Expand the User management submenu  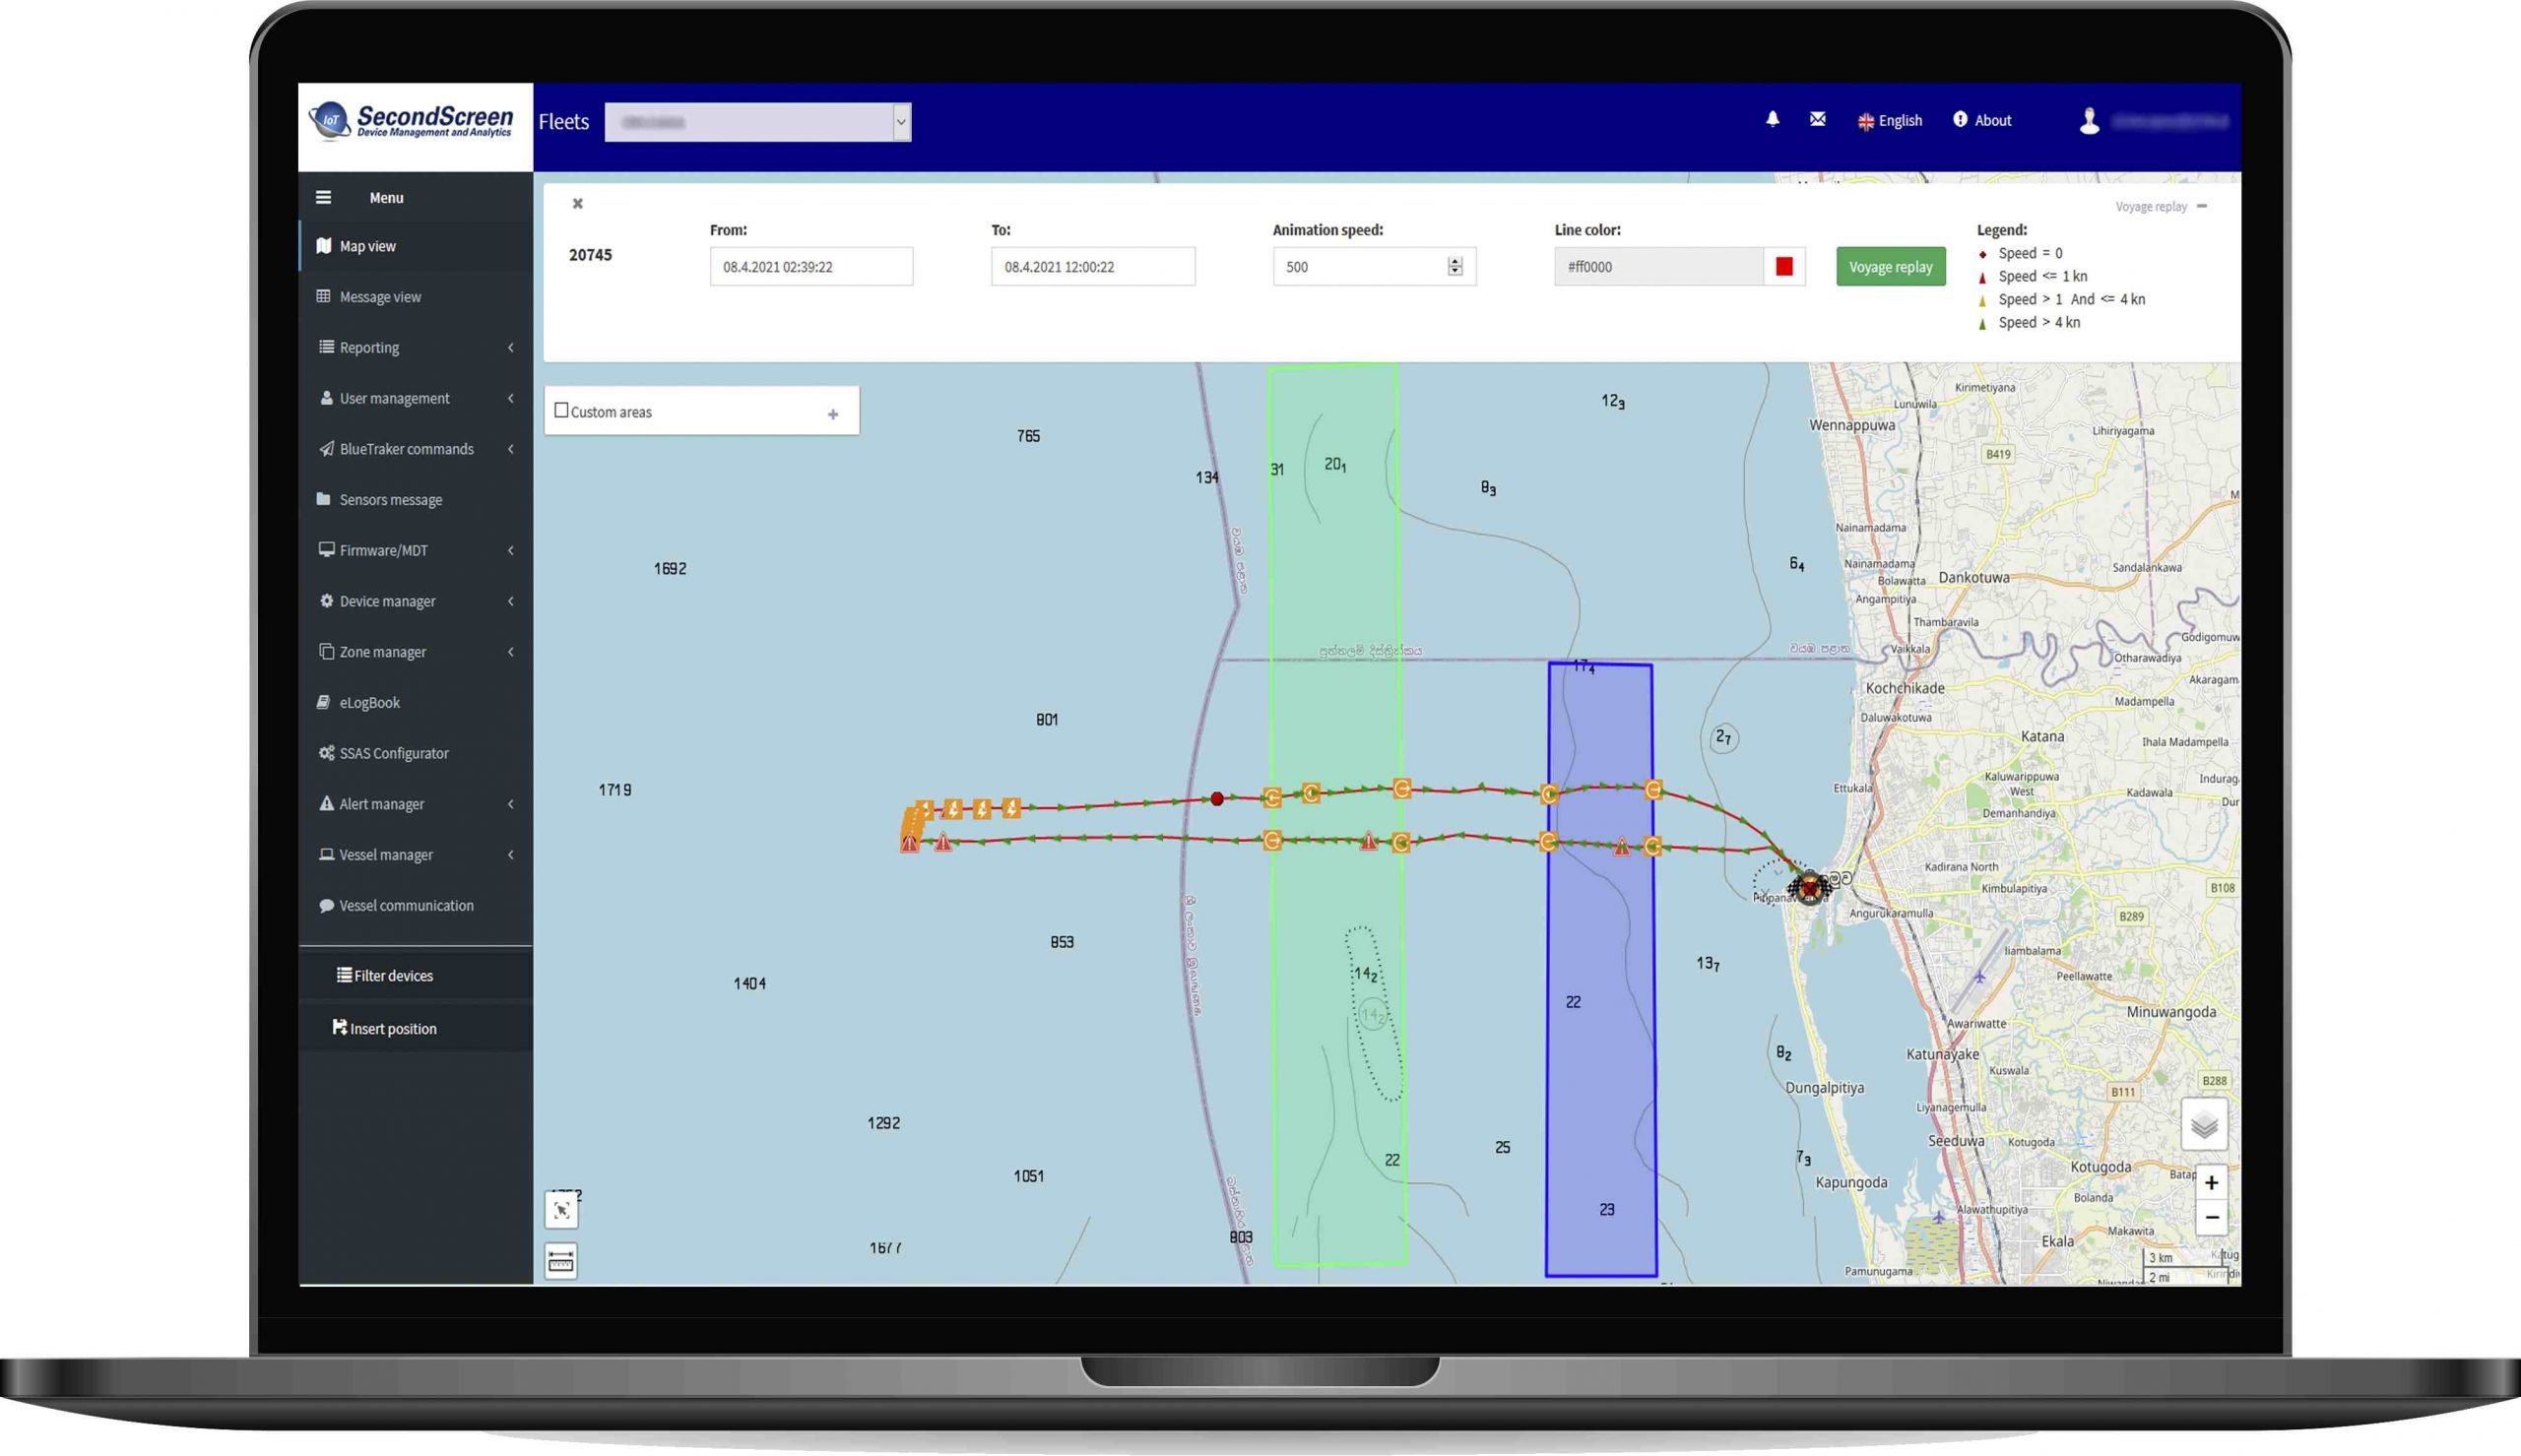pos(415,398)
